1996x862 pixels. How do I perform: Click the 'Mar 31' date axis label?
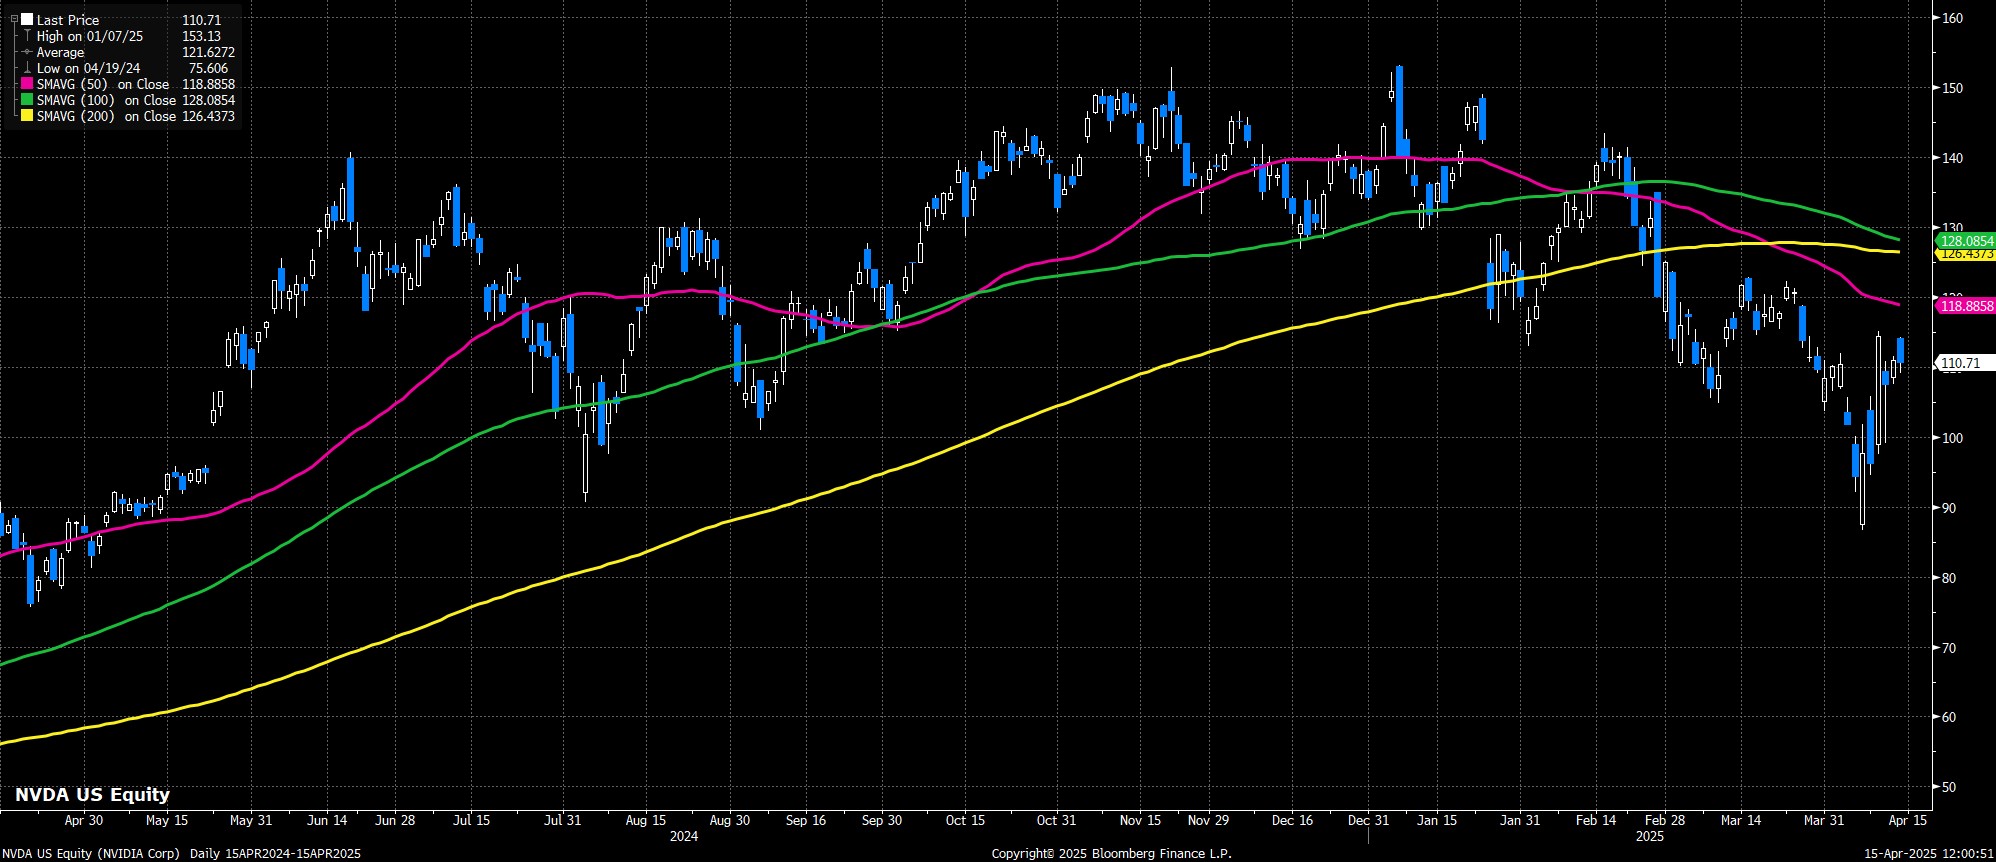pos(1823,820)
